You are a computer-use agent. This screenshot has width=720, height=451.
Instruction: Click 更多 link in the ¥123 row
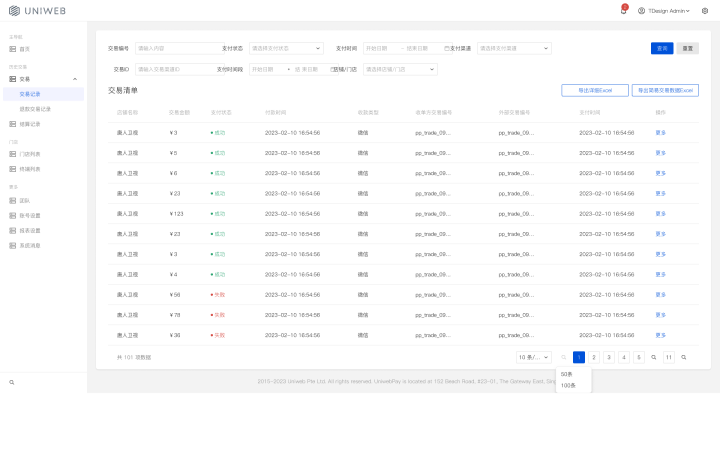[660, 214]
